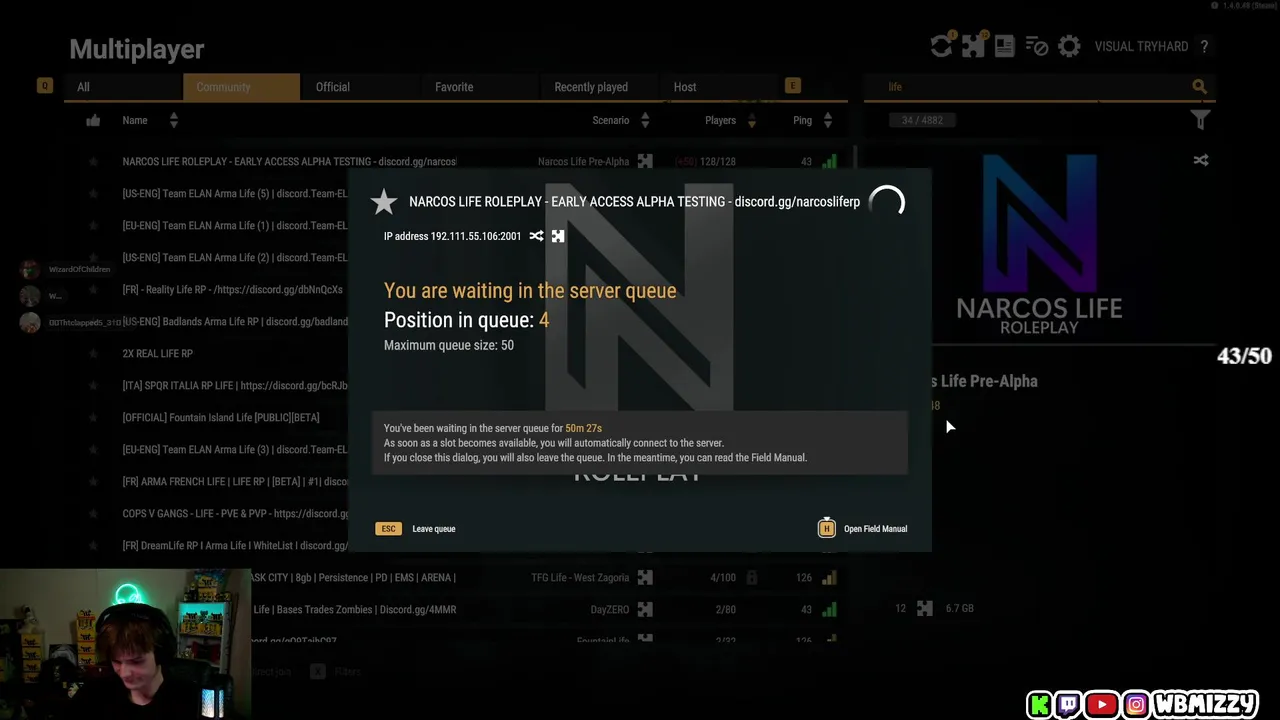Click crossplay icon next to IP address
This screenshot has width=1280, height=720.
[537, 236]
